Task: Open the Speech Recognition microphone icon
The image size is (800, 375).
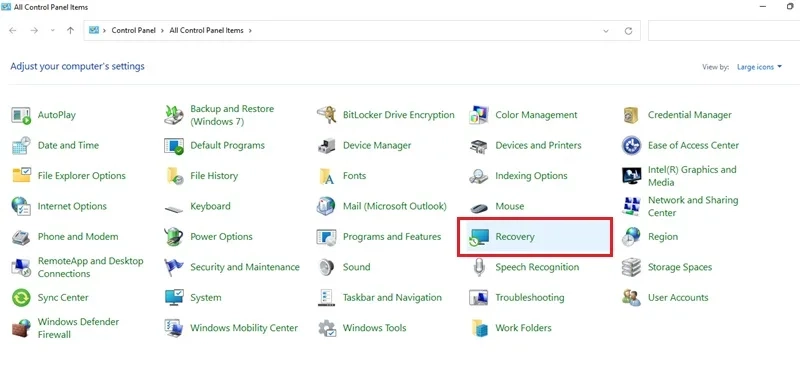Action: [479, 267]
